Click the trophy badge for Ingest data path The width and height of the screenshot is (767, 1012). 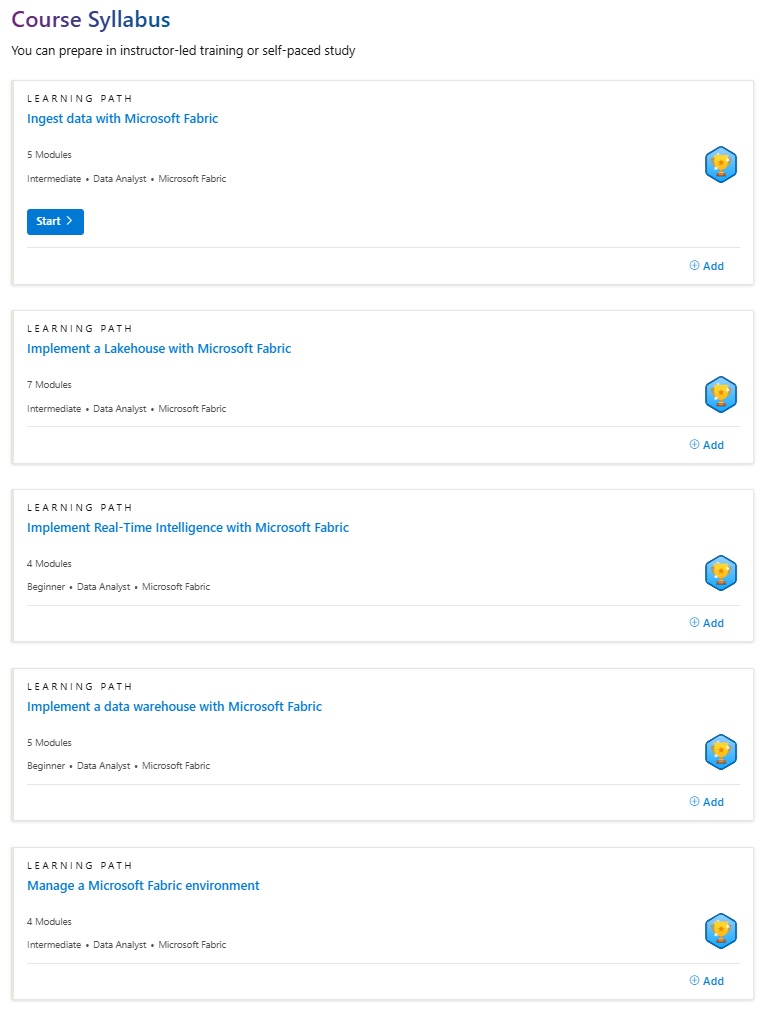pos(721,165)
